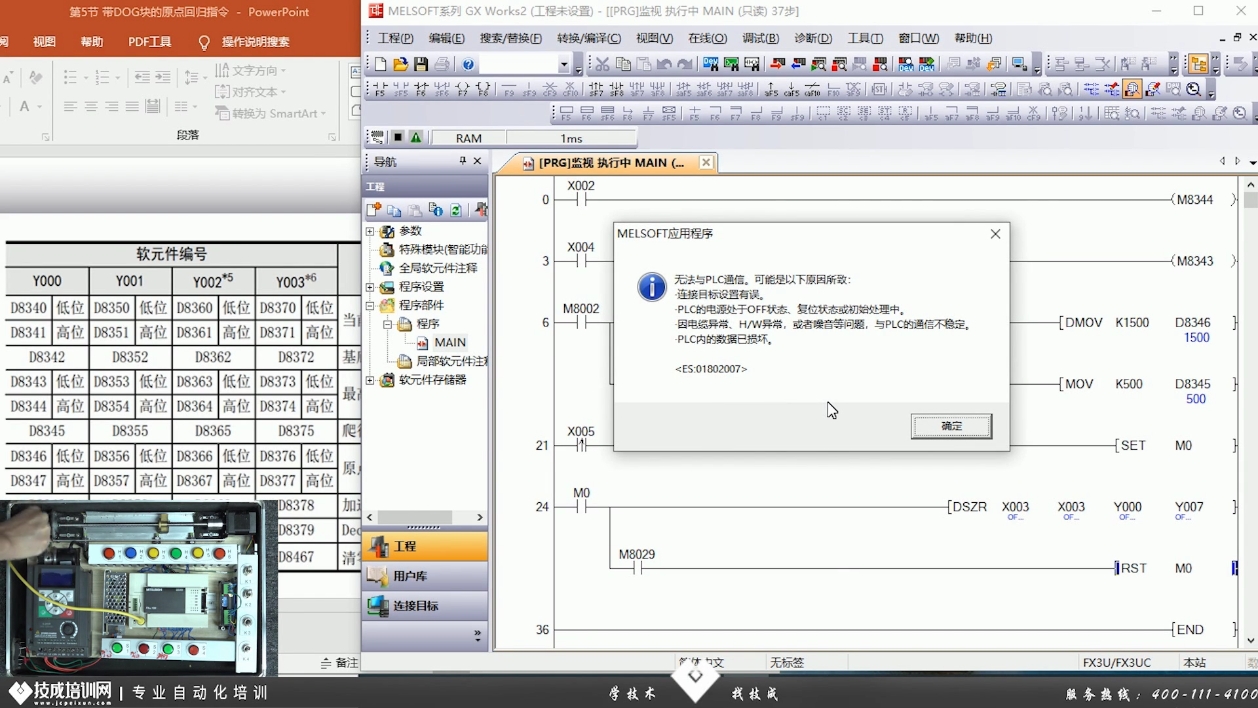1258x708 pixels.
Task: Click the zoom magnifier icon in ladder toolbar
Action: coord(1194,89)
